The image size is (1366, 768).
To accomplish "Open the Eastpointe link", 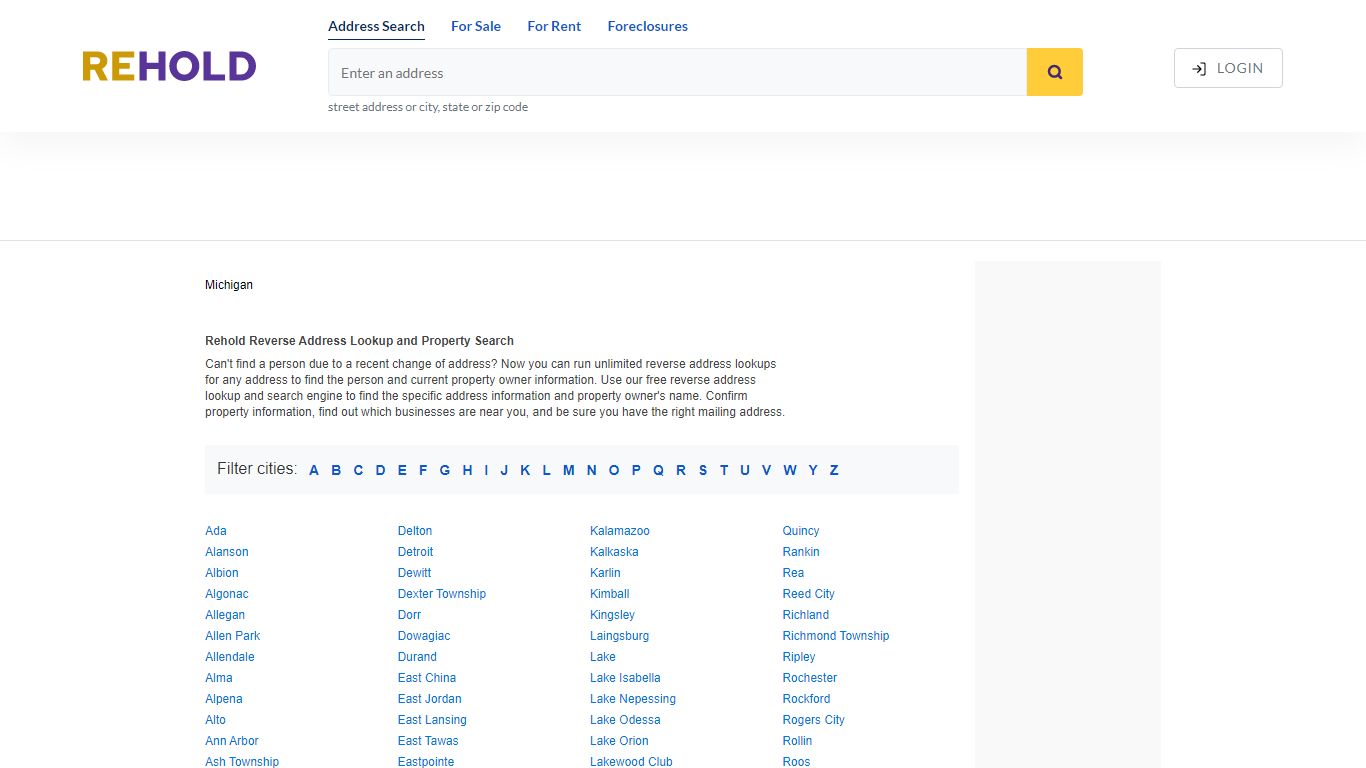I will [x=426, y=762].
